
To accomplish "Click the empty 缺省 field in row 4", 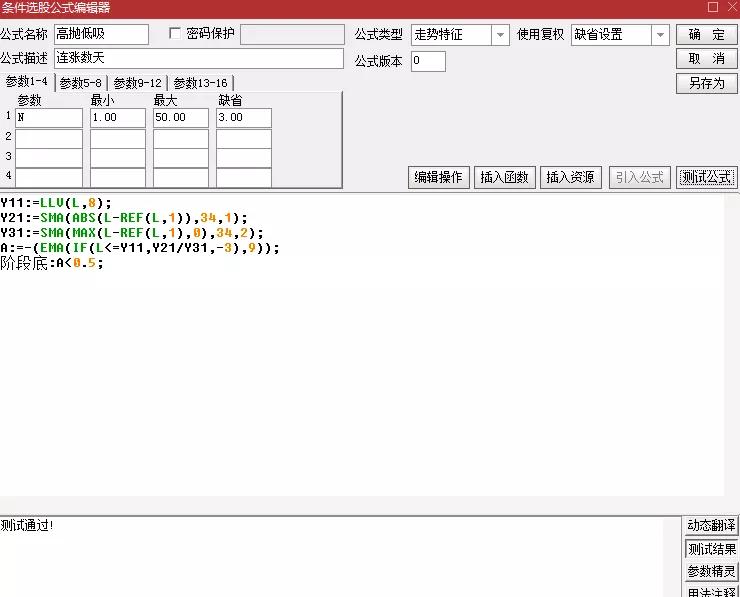I will (244, 177).
